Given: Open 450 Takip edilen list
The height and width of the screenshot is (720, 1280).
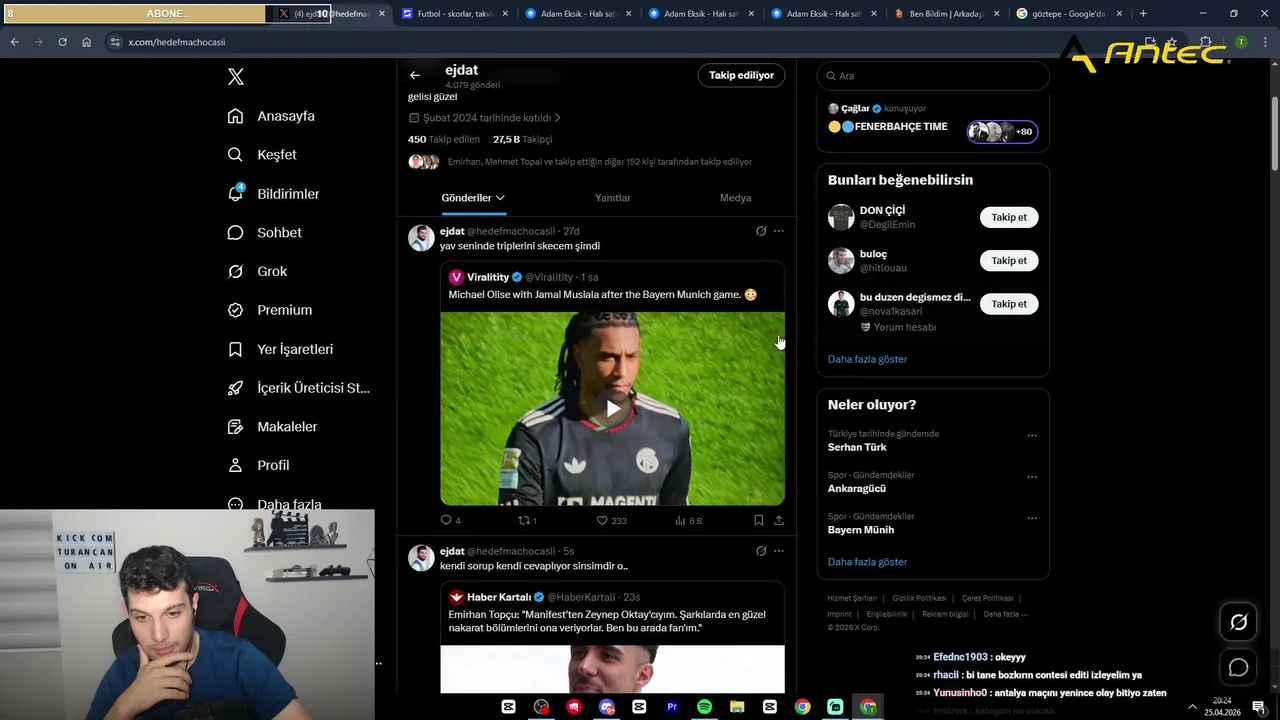Looking at the screenshot, I should 444,140.
